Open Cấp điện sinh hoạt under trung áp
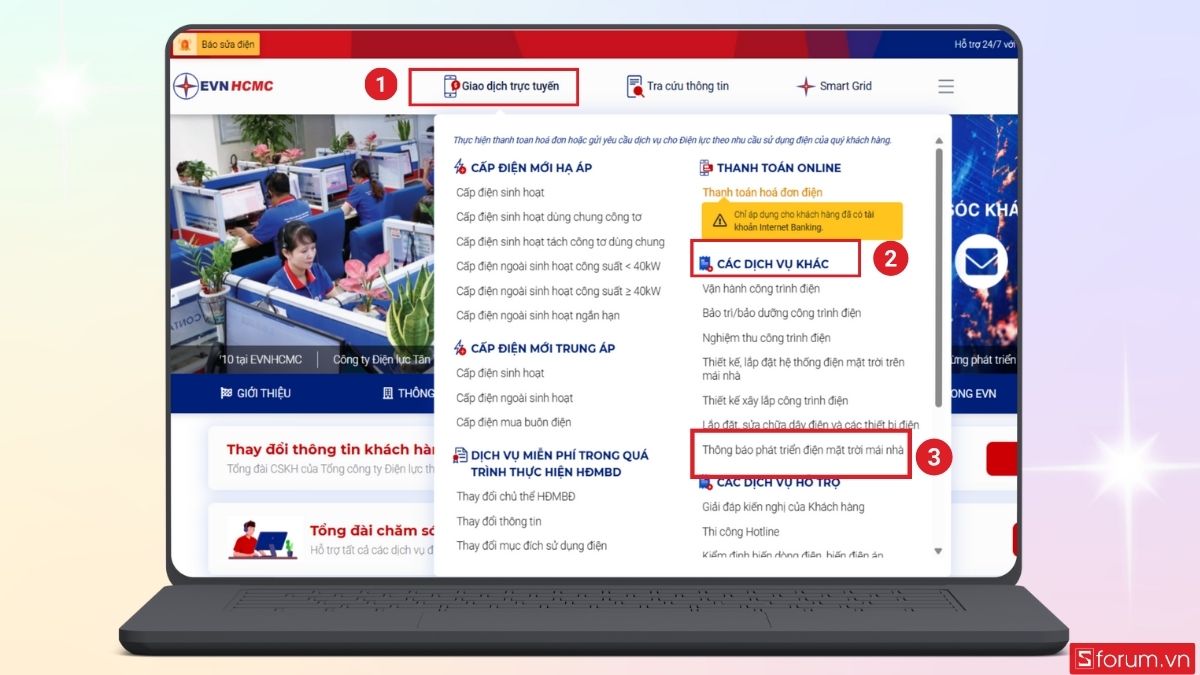1200x675 pixels. [501, 373]
